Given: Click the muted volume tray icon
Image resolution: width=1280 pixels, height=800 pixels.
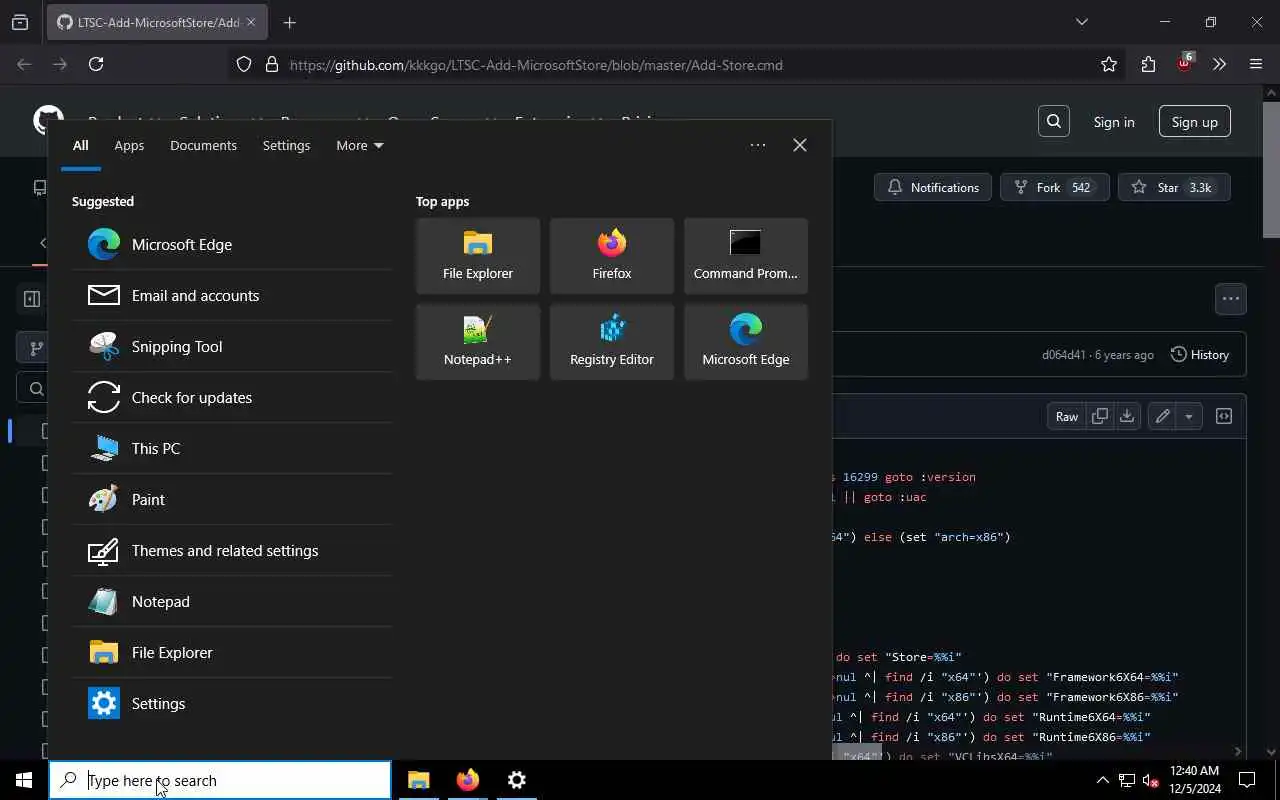Looking at the screenshot, I should [x=1151, y=780].
